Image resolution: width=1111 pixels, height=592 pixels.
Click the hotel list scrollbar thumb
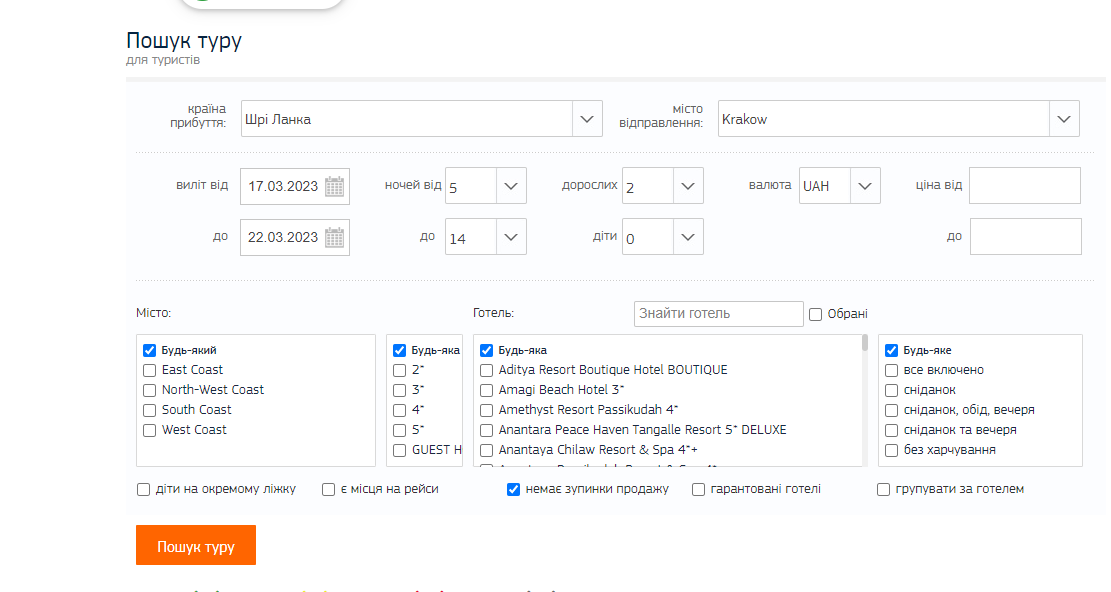(x=864, y=343)
